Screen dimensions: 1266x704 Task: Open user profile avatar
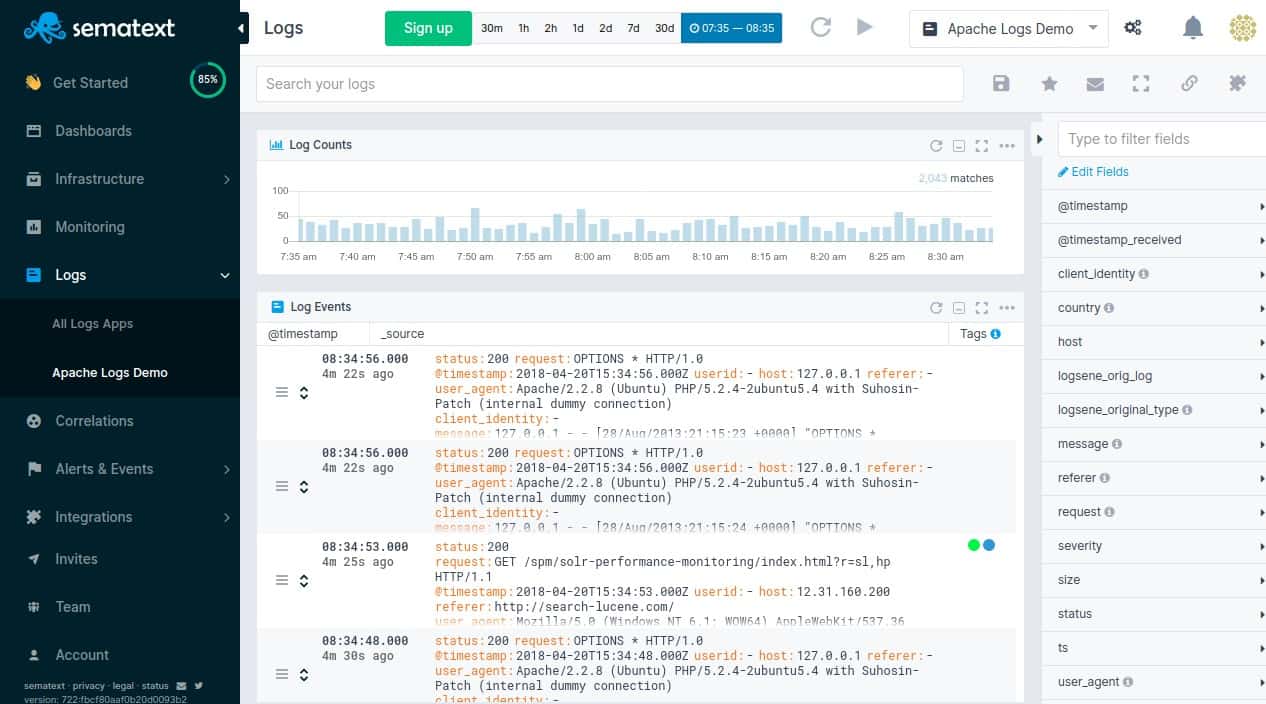coord(1242,28)
